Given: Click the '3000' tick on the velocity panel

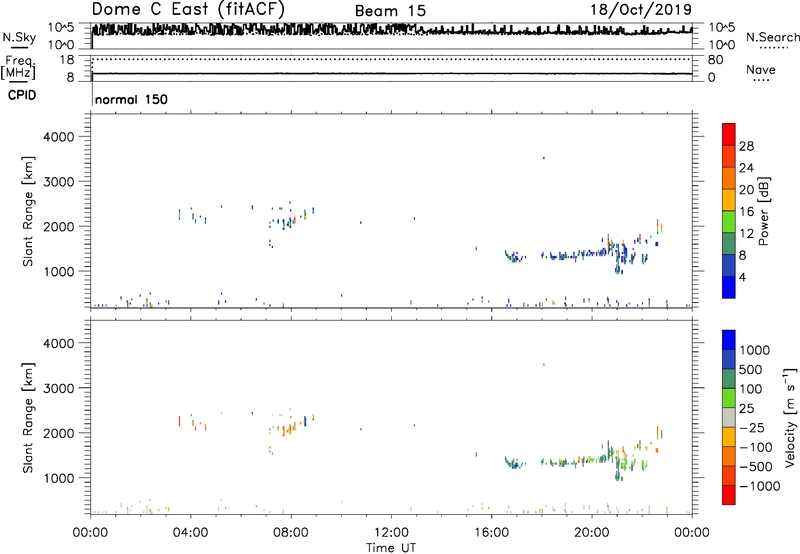Looking at the screenshot, I should click(58, 388).
